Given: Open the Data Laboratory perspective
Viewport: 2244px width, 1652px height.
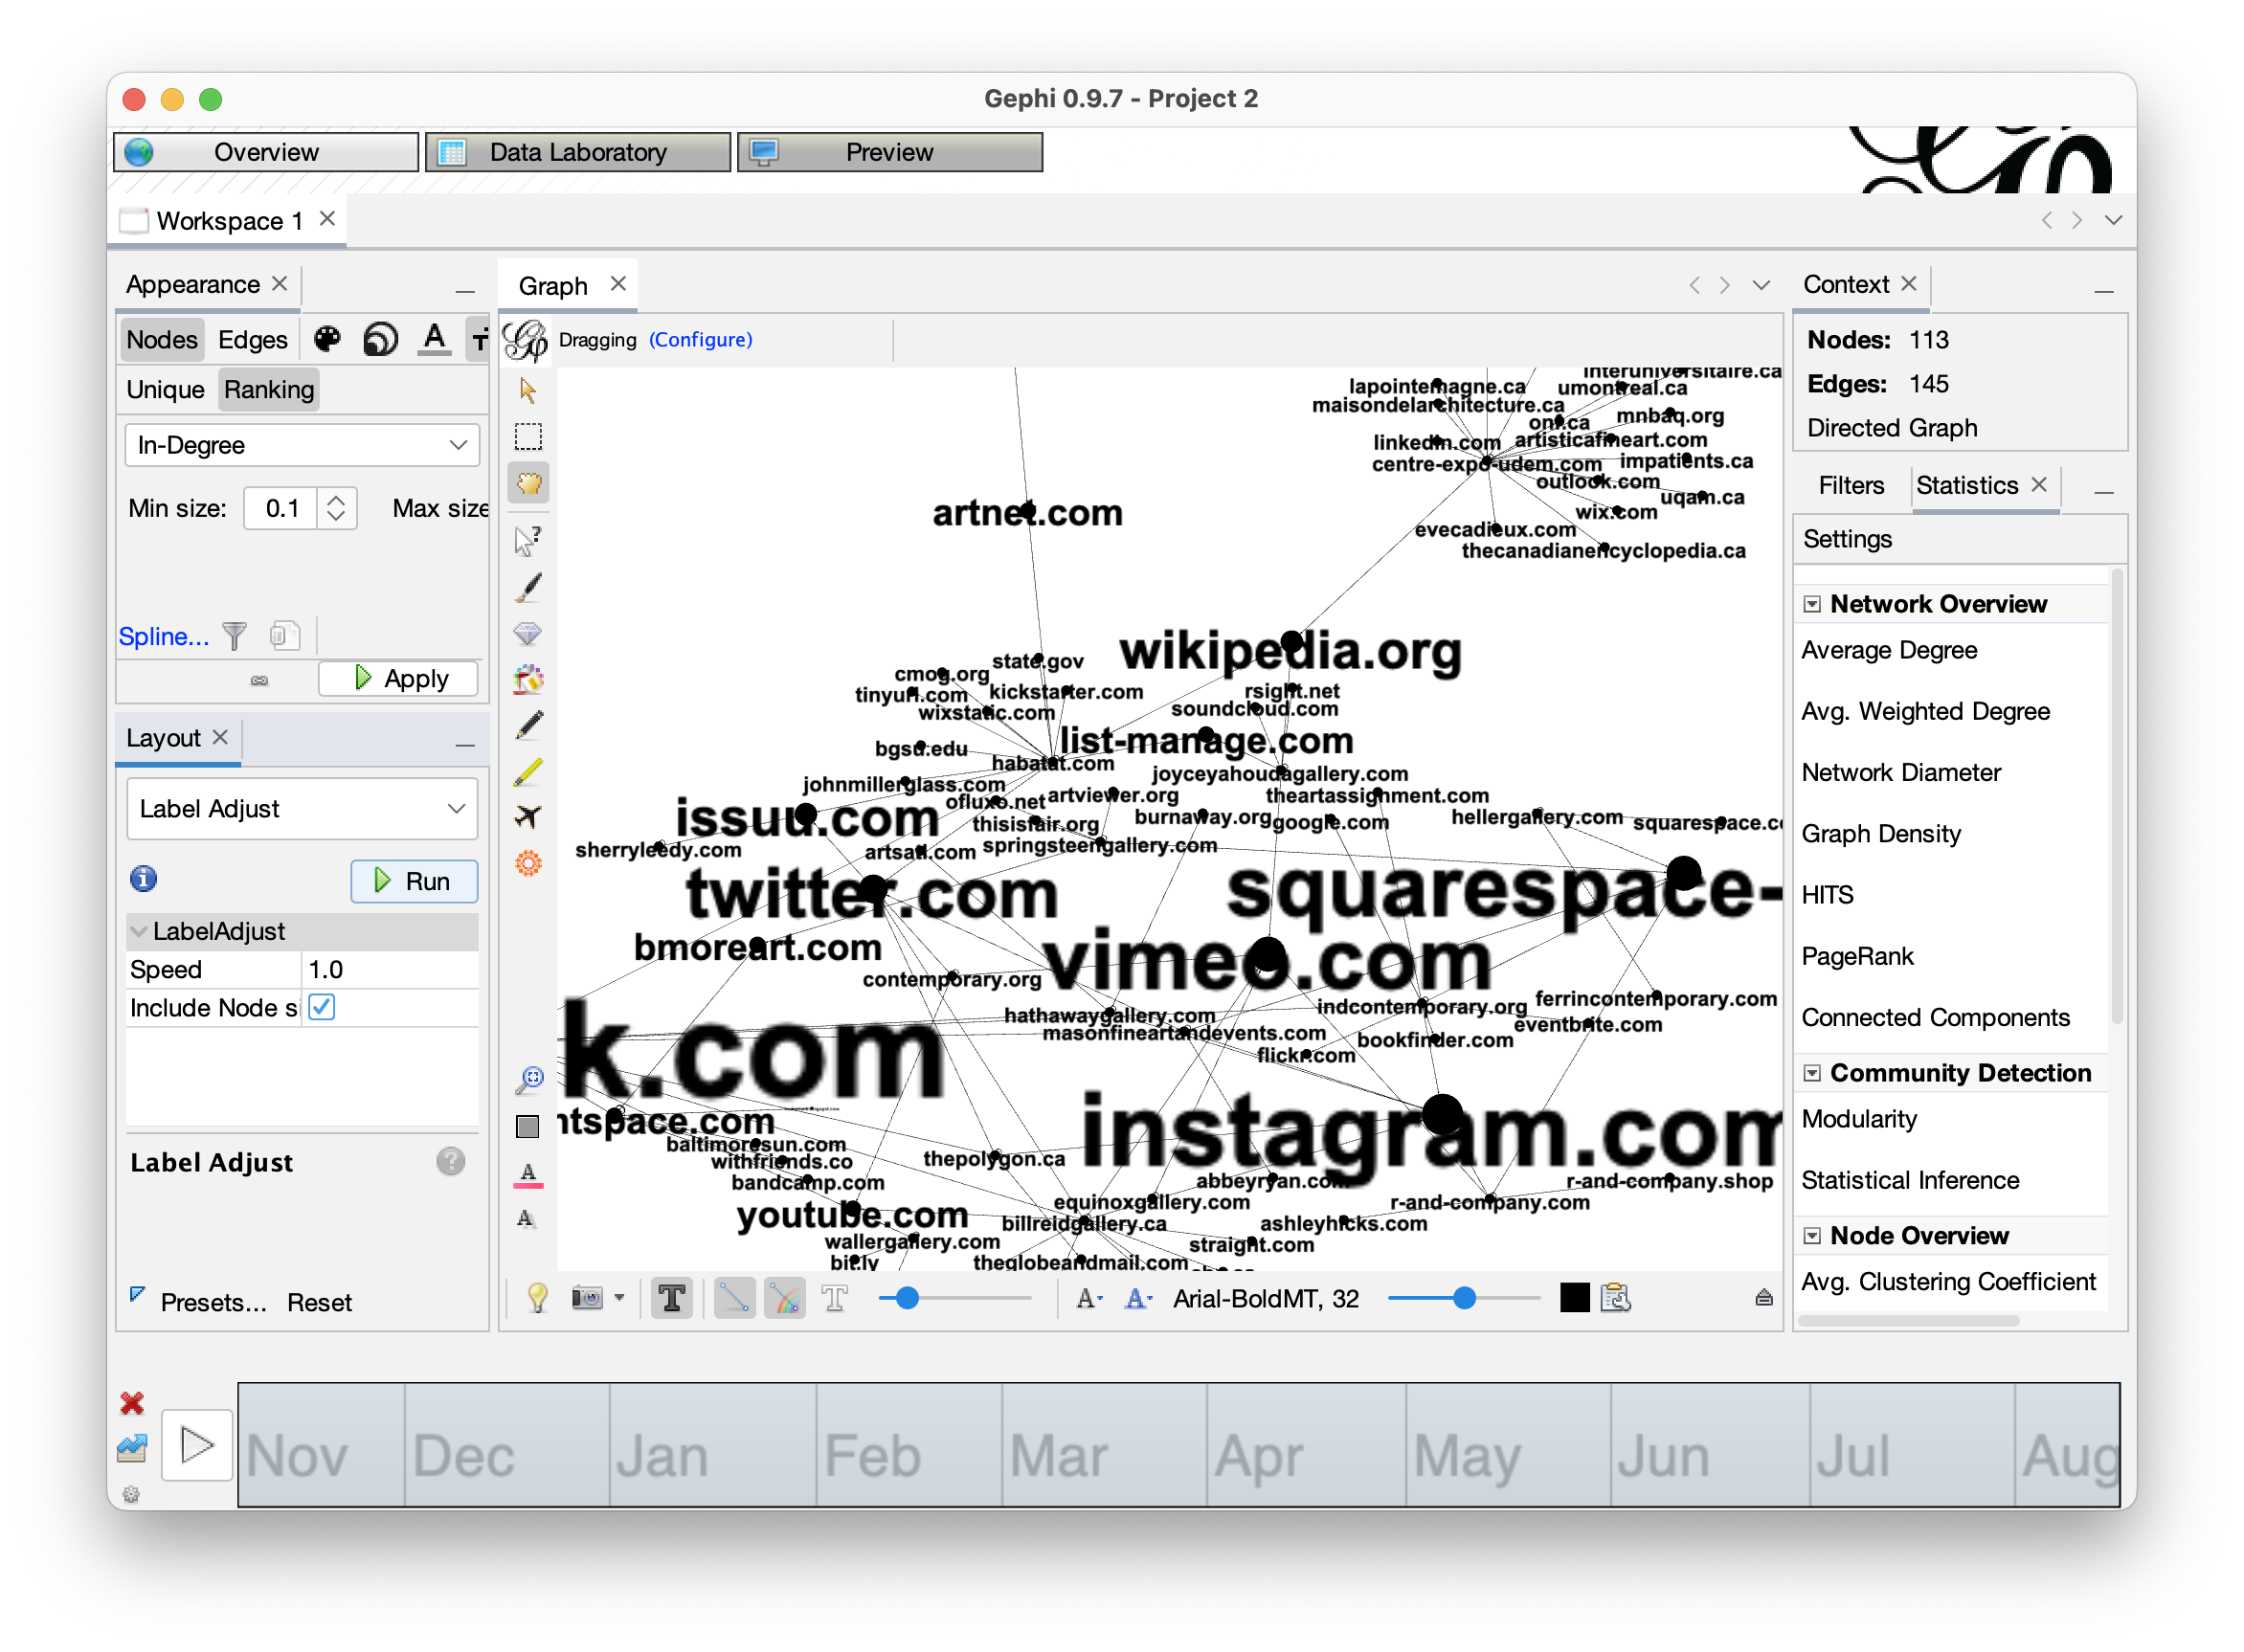Looking at the screenshot, I should coord(577,152).
